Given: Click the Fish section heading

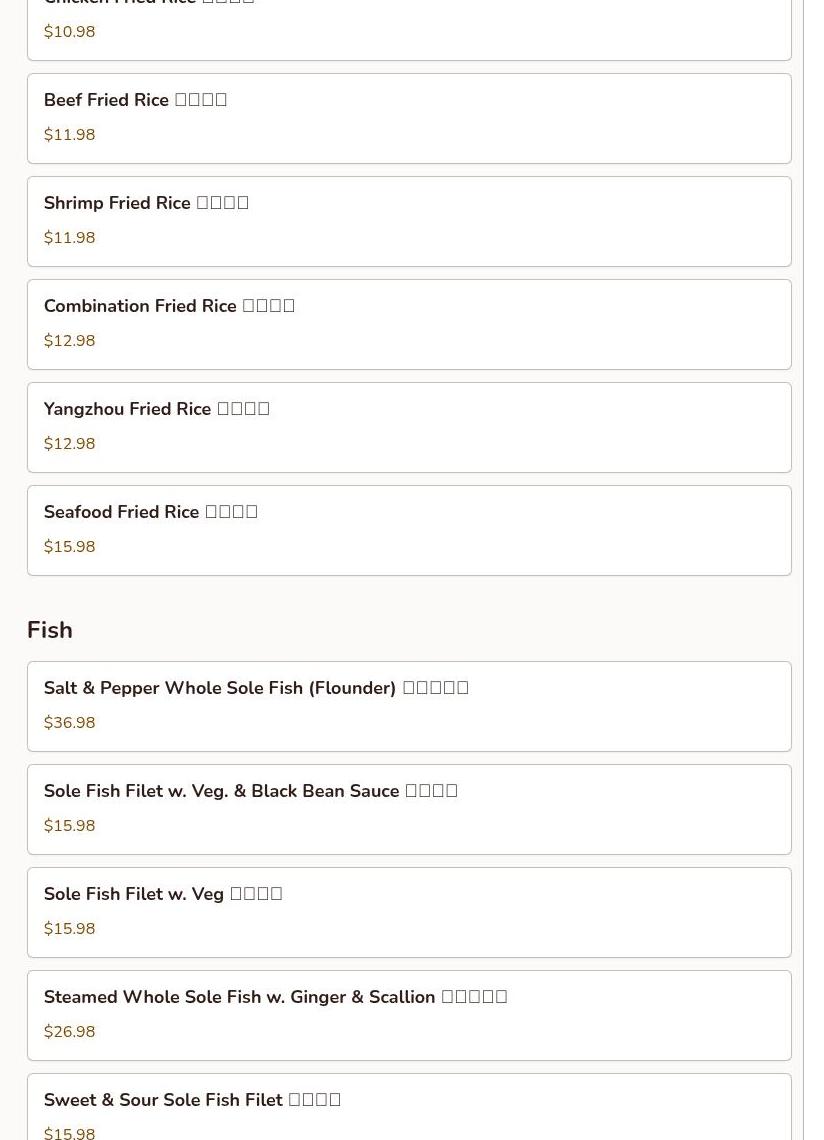Looking at the screenshot, I should click(50, 630).
